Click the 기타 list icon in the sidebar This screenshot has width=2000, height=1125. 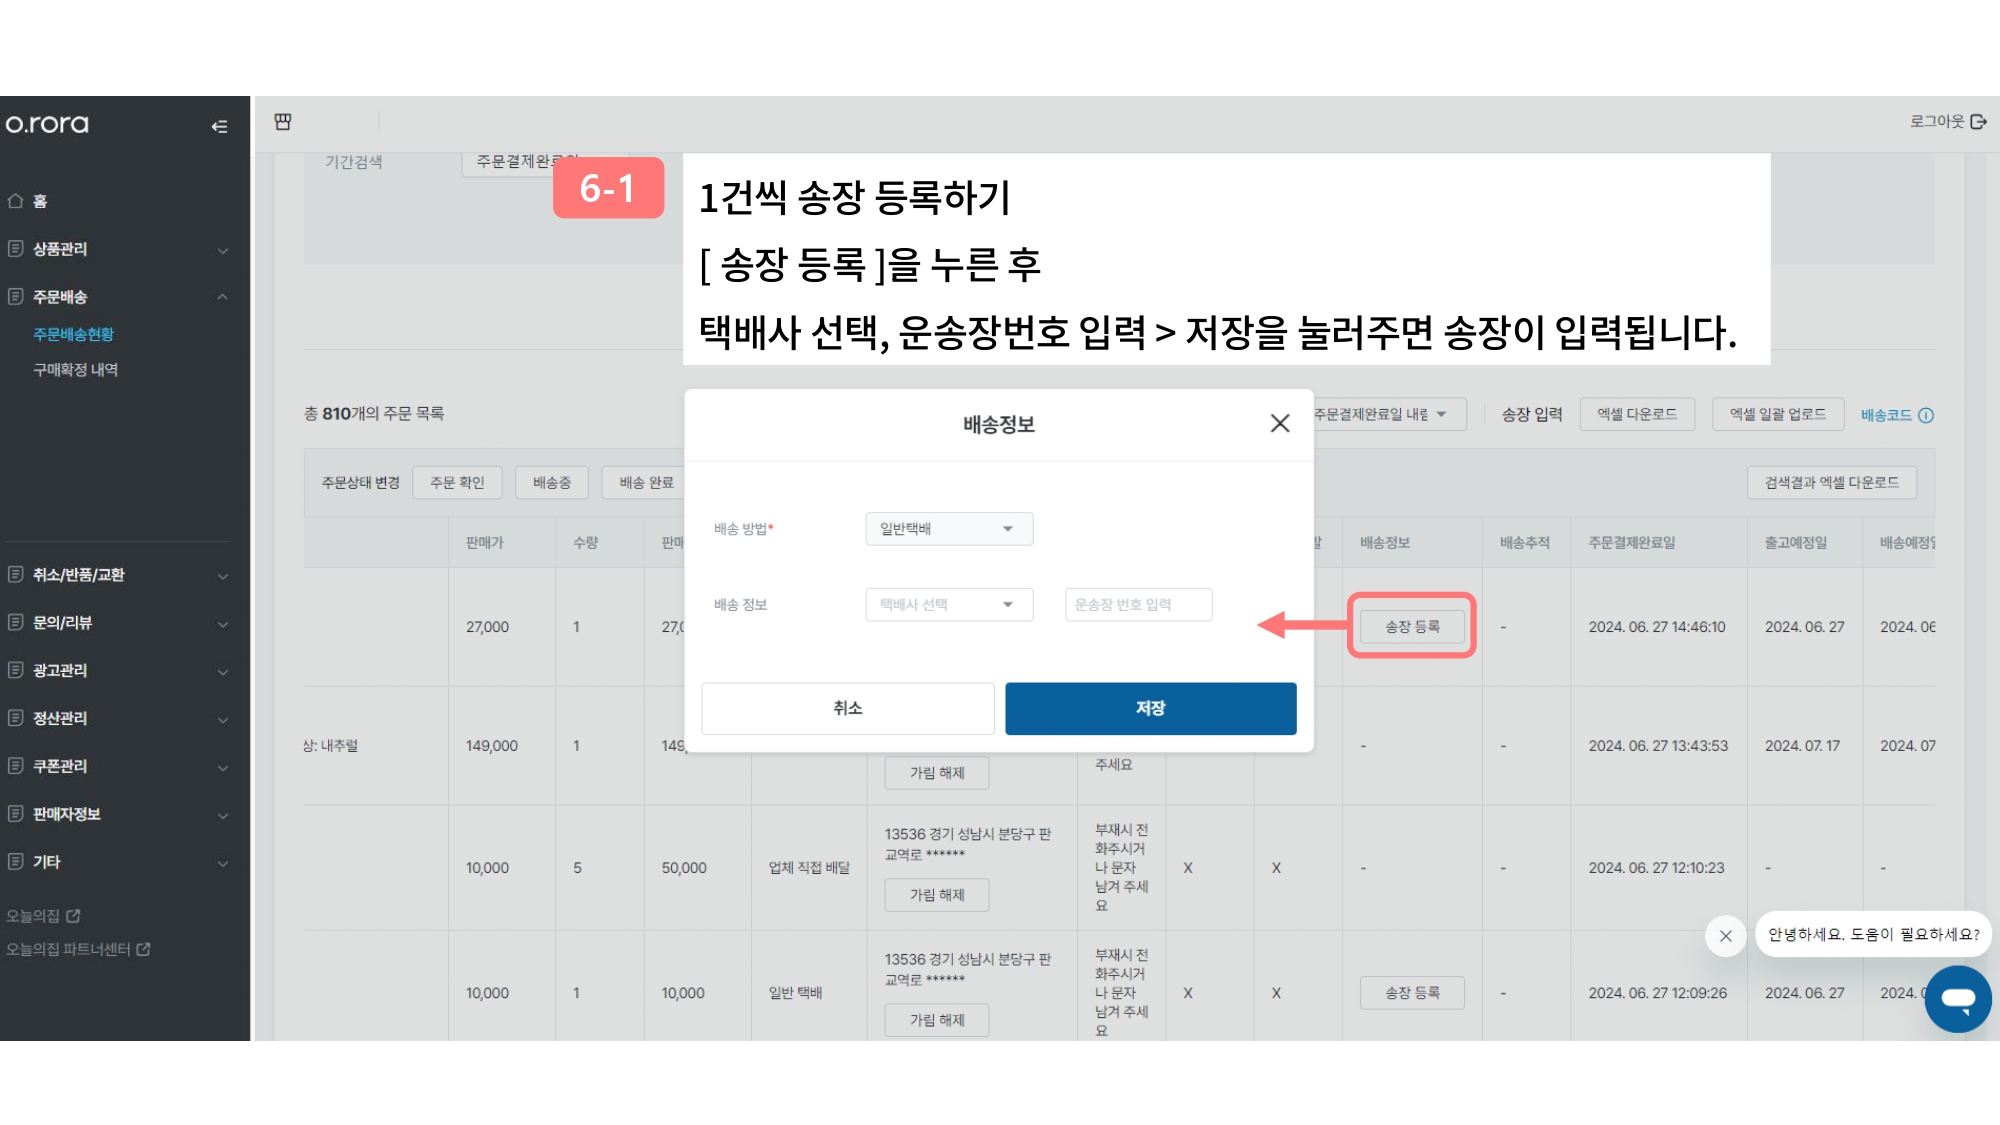pyautogui.click(x=15, y=861)
